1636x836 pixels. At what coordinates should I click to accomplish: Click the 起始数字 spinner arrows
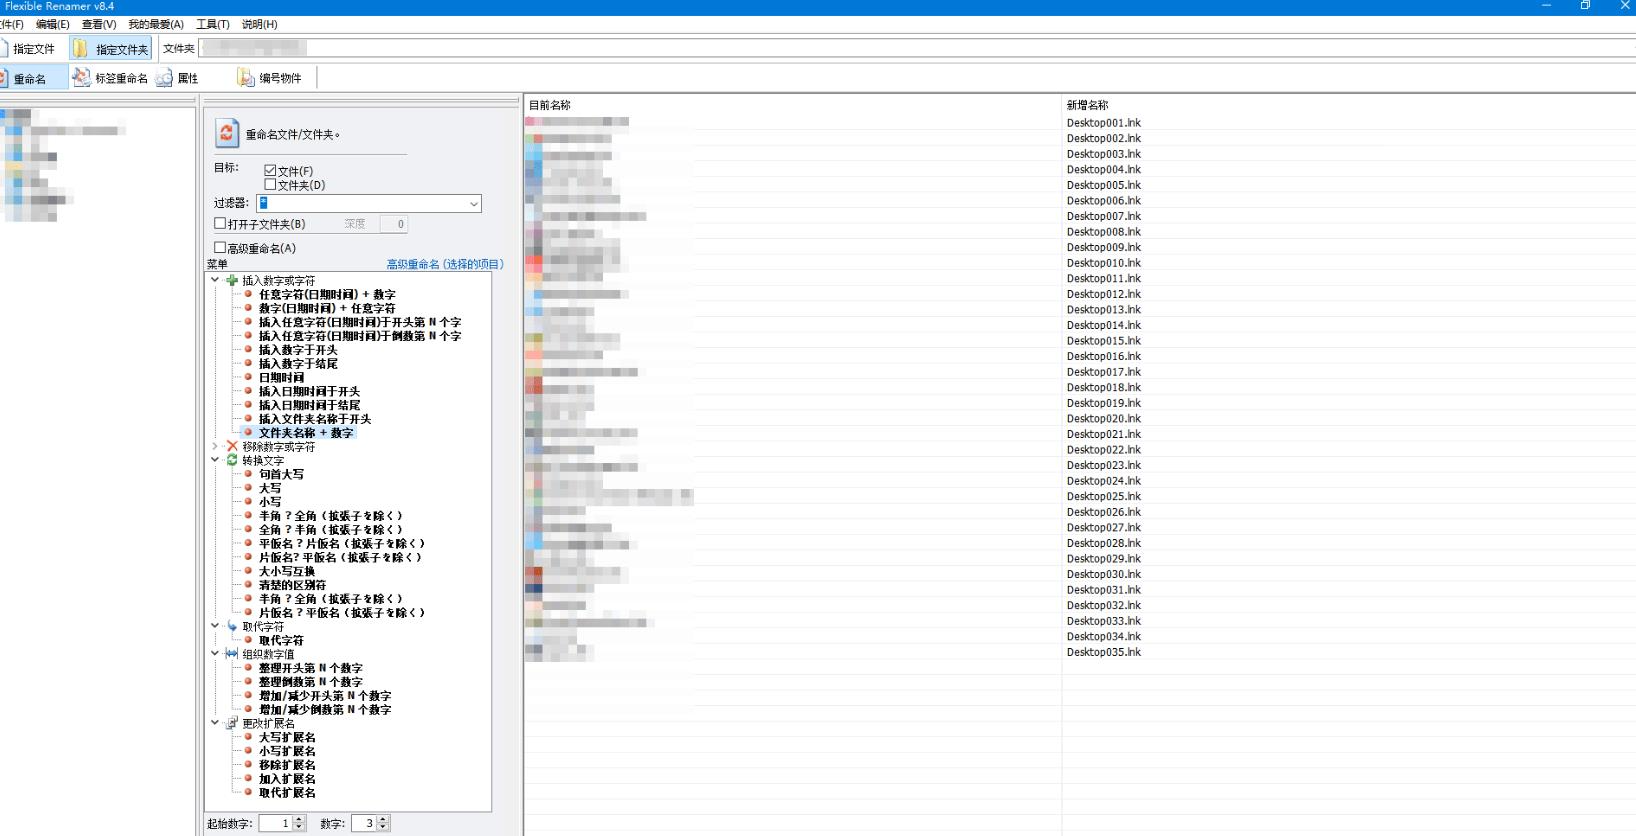tap(299, 823)
